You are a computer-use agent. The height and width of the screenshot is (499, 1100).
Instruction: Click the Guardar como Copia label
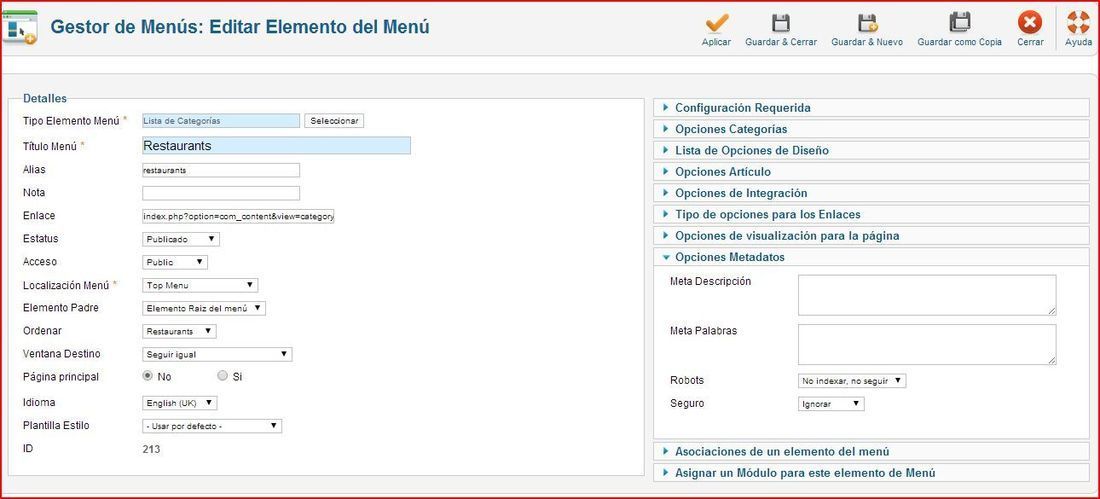(x=960, y=42)
